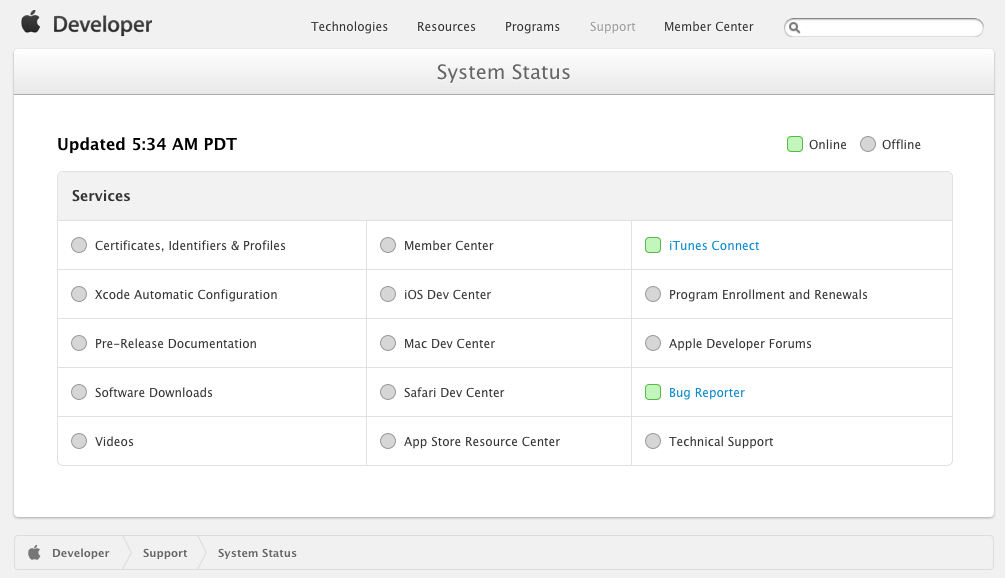Click the Apple icon in the breadcrumb bar
Image resolution: width=1005 pixels, height=578 pixels.
point(35,552)
